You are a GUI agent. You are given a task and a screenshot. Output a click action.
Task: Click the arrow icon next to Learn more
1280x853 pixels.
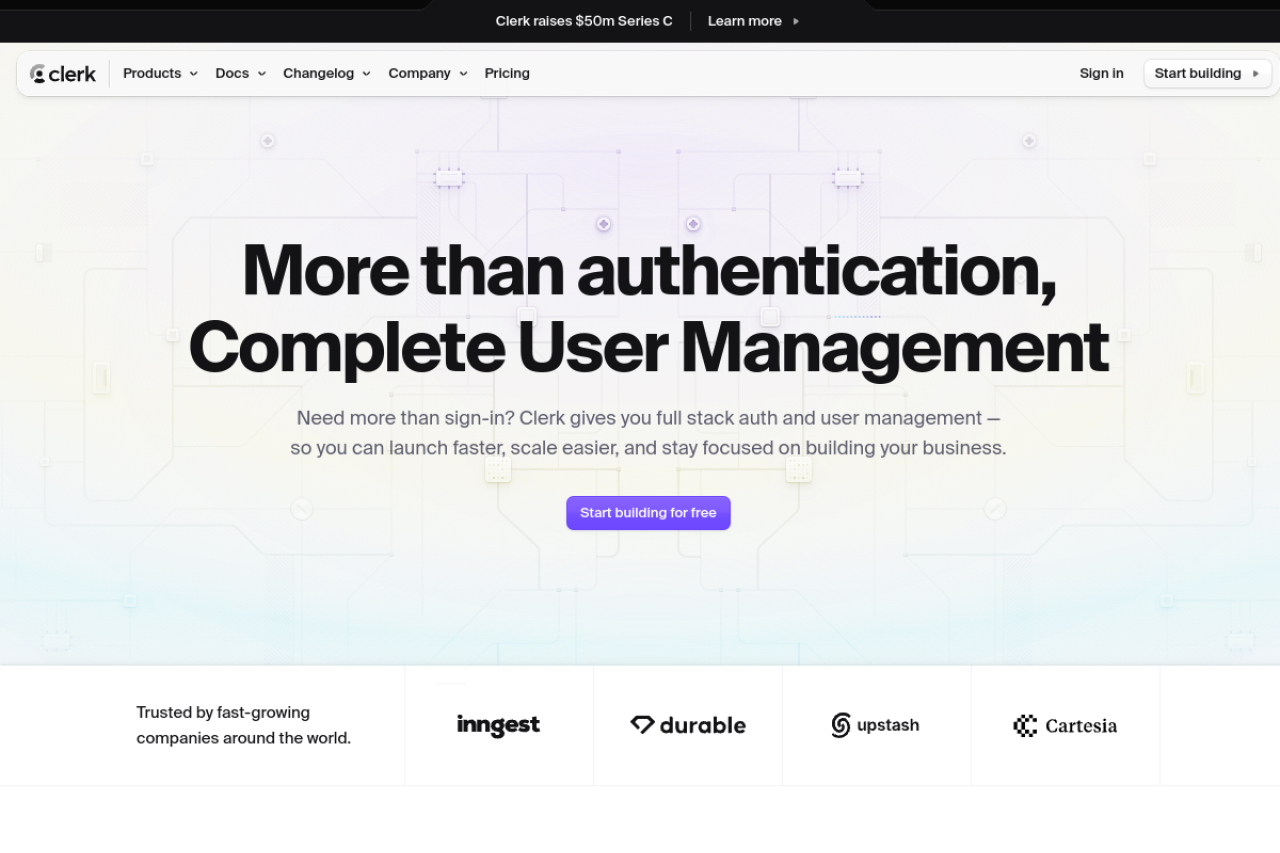(x=795, y=21)
